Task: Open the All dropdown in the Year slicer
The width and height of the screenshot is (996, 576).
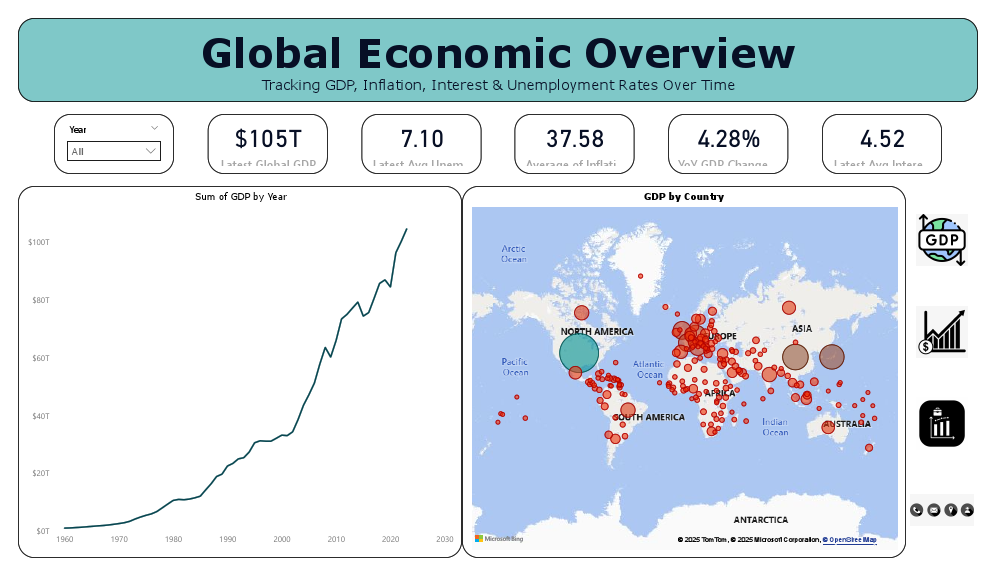Action: coord(113,152)
